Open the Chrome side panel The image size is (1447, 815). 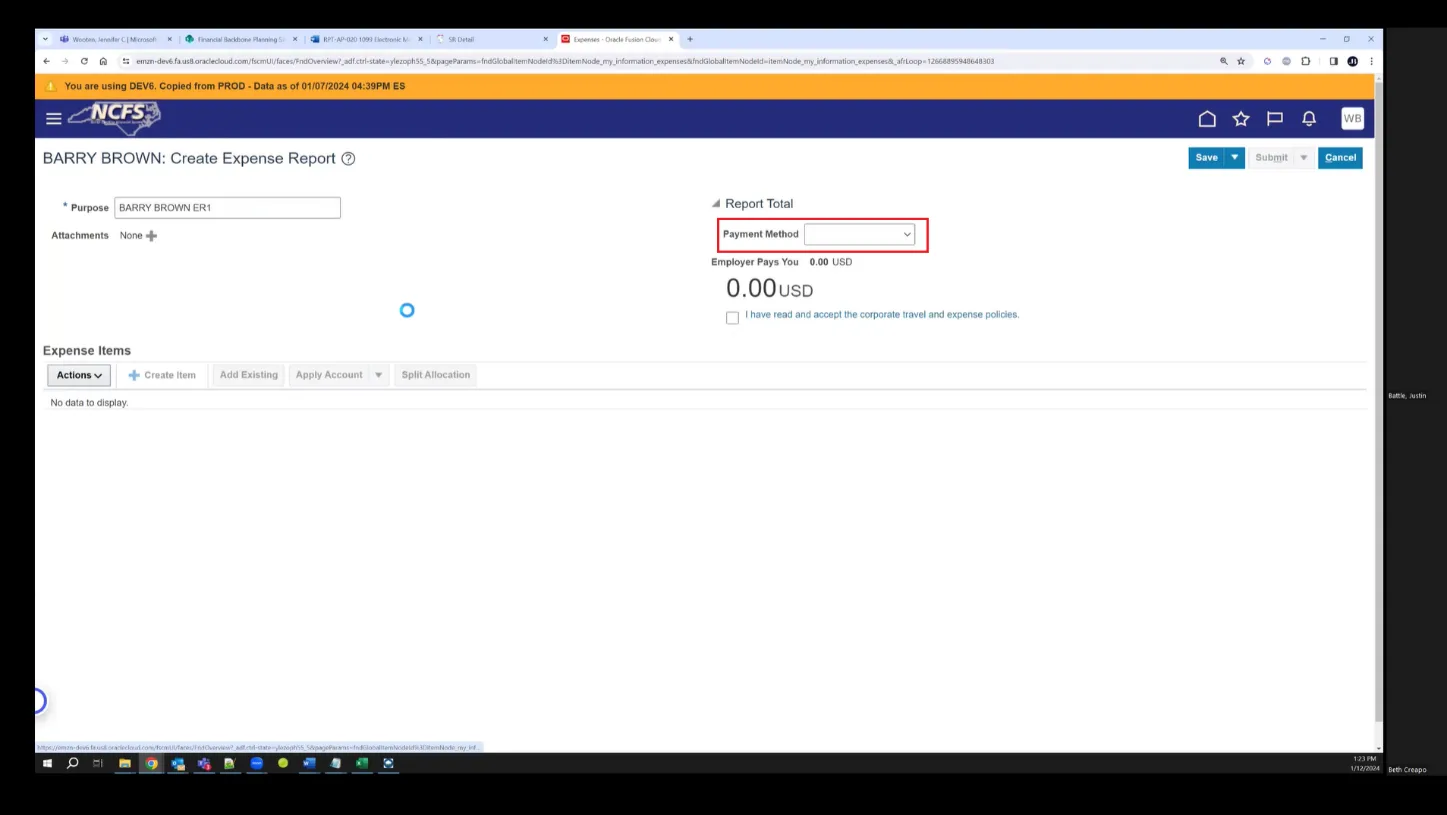click(1333, 61)
